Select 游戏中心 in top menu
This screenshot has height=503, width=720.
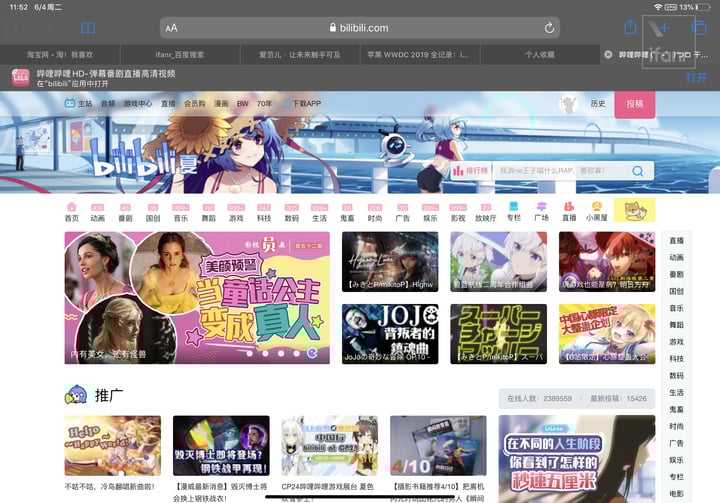138,104
